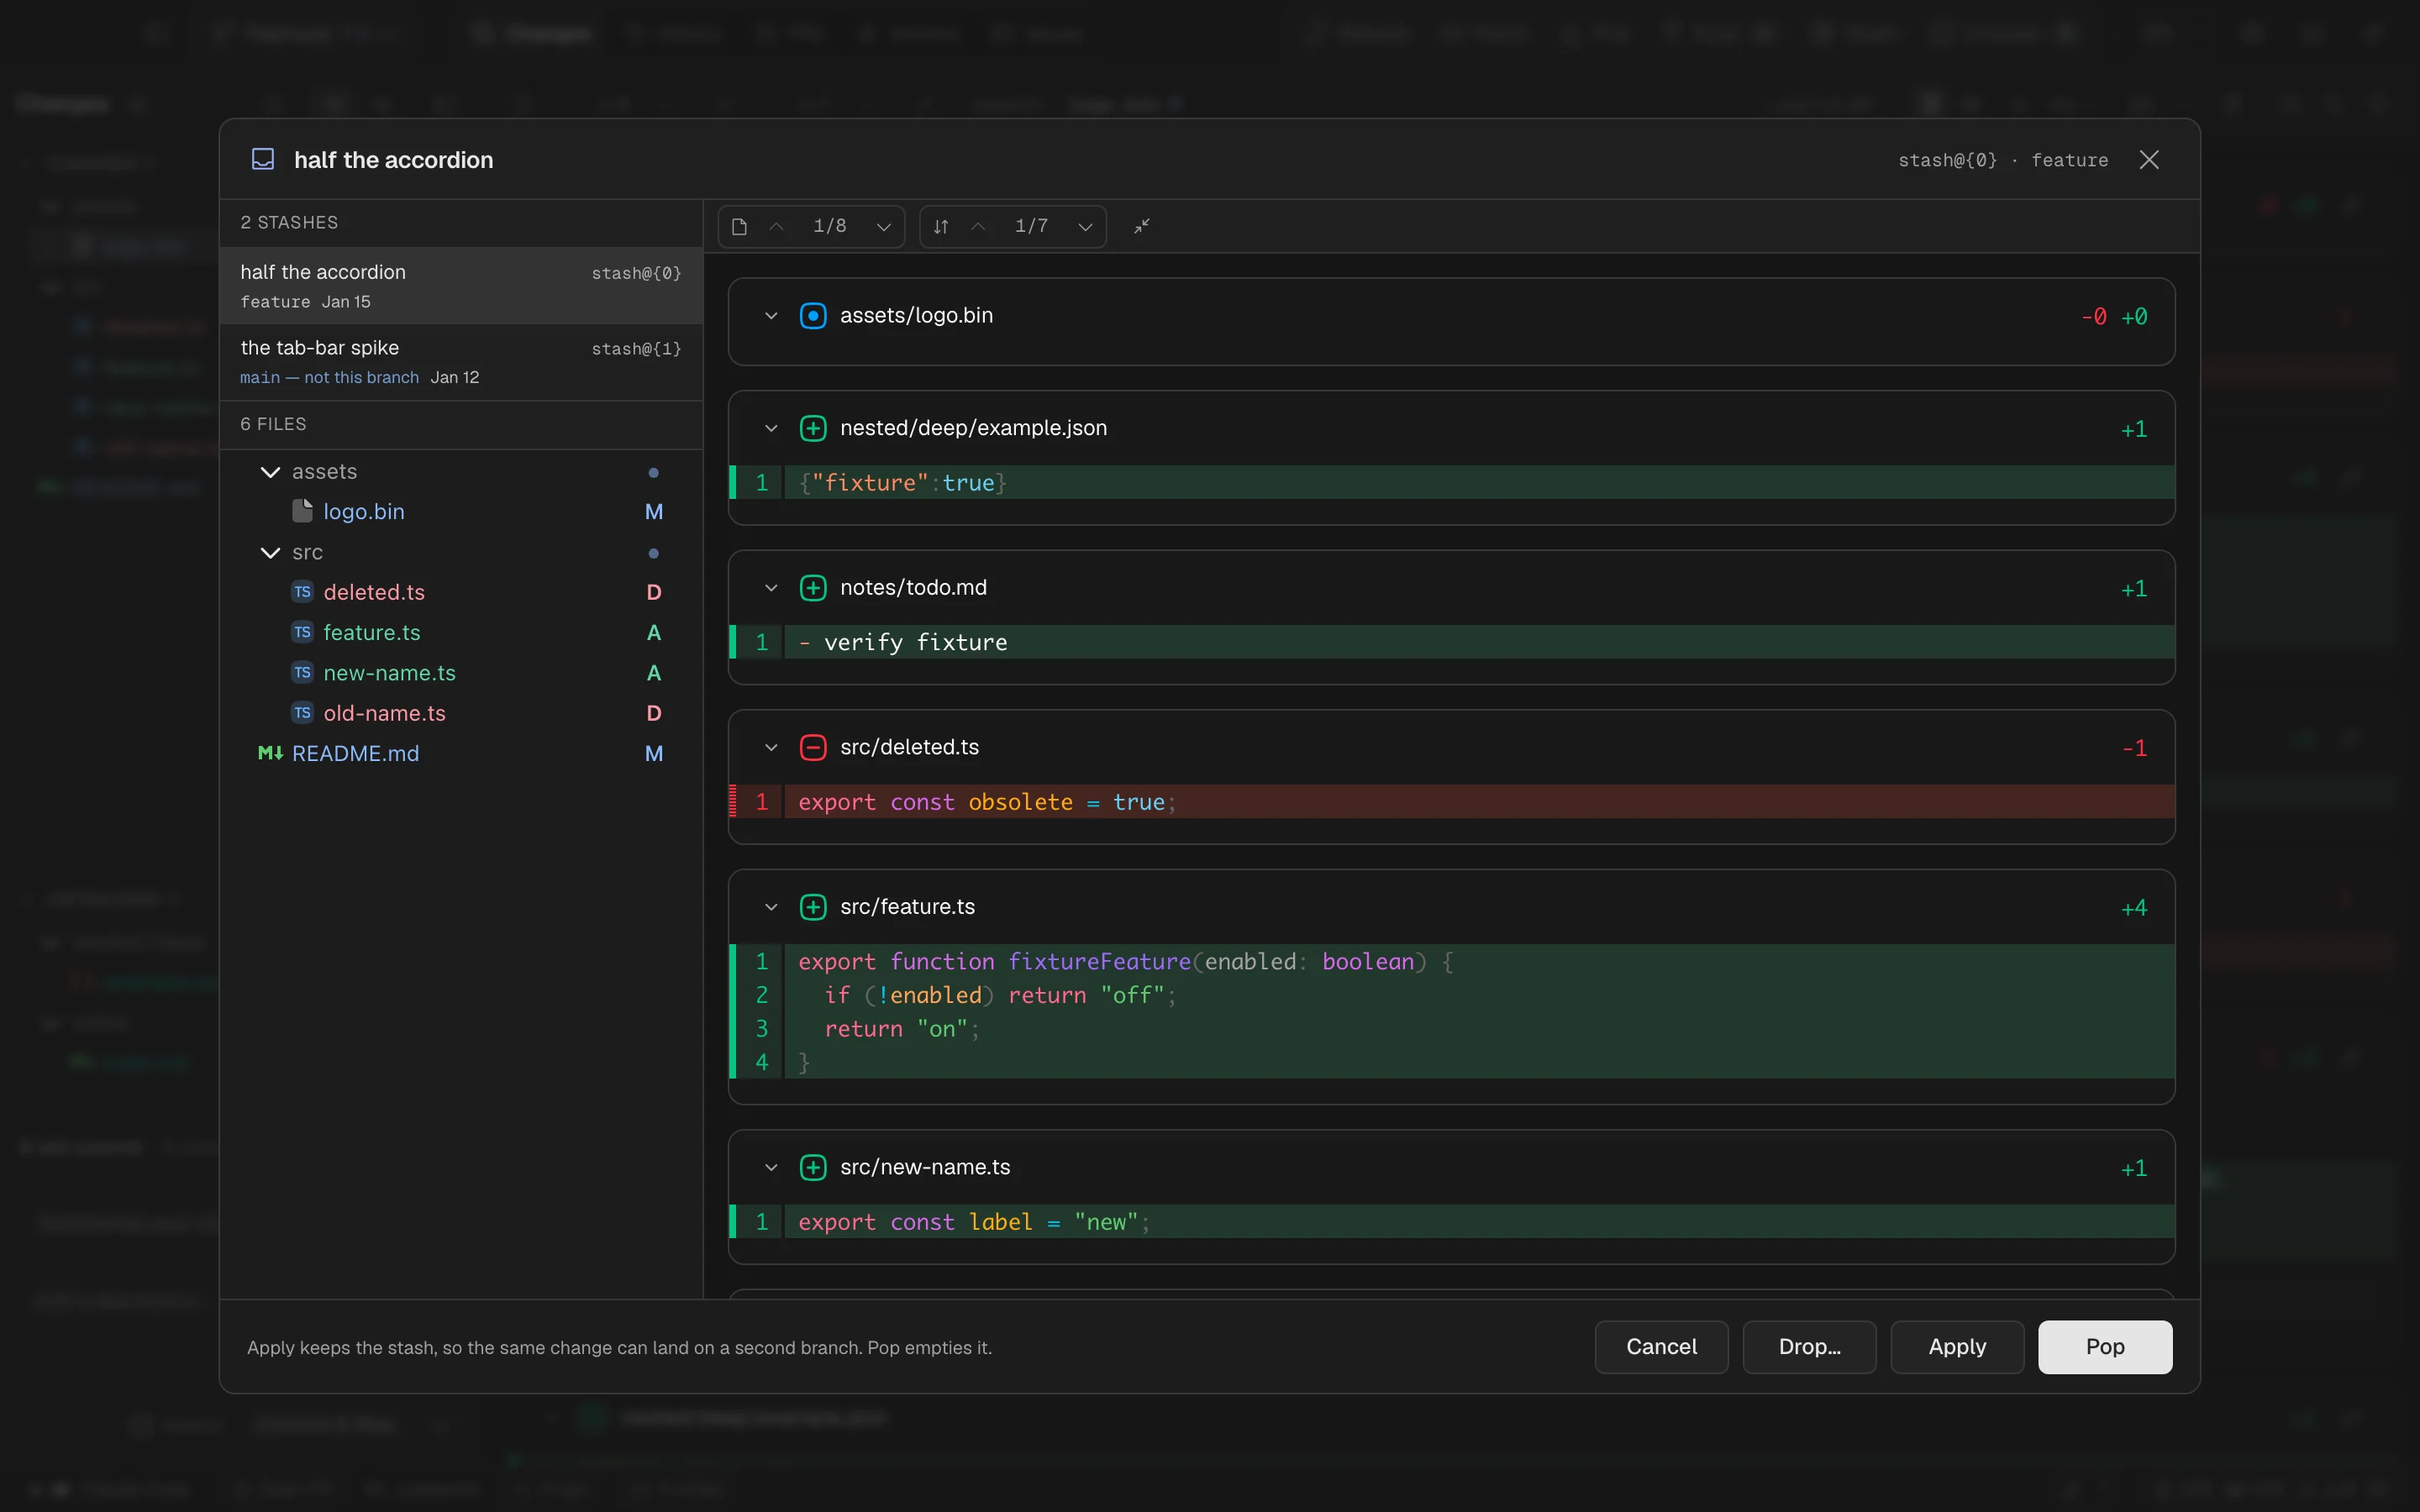Go to previous file with up chevron
2420x1512 pixels.
pos(777,227)
